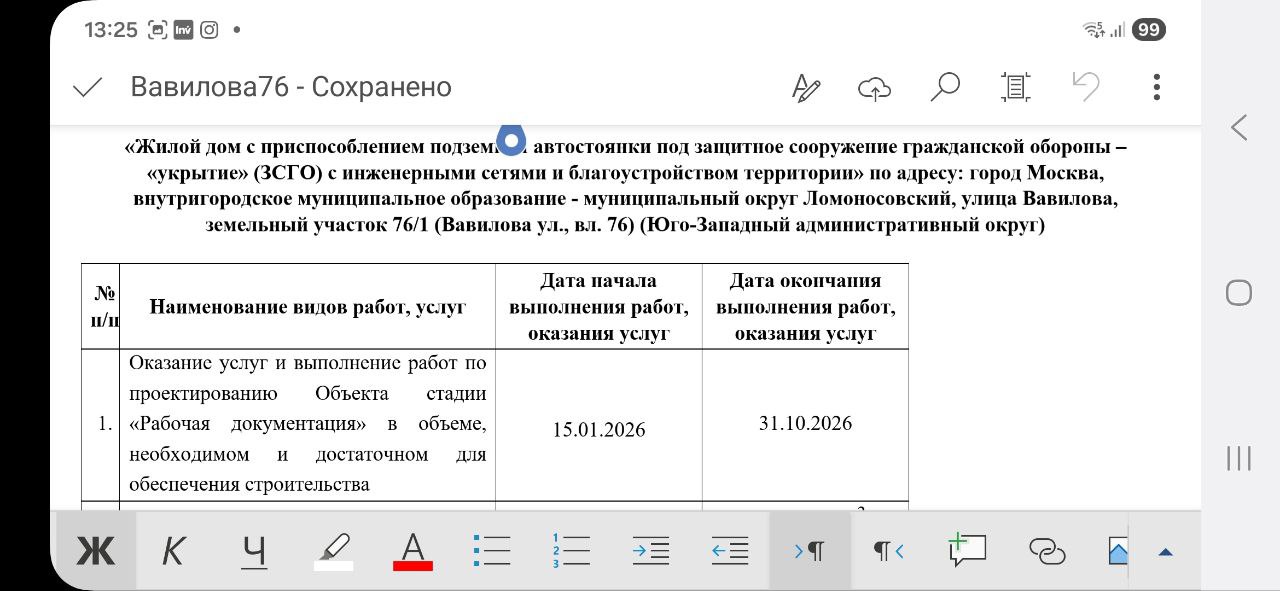Expand the formatting ribbon triangle
This screenshot has width=1280, height=591.
pyautogui.click(x=1165, y=552)
